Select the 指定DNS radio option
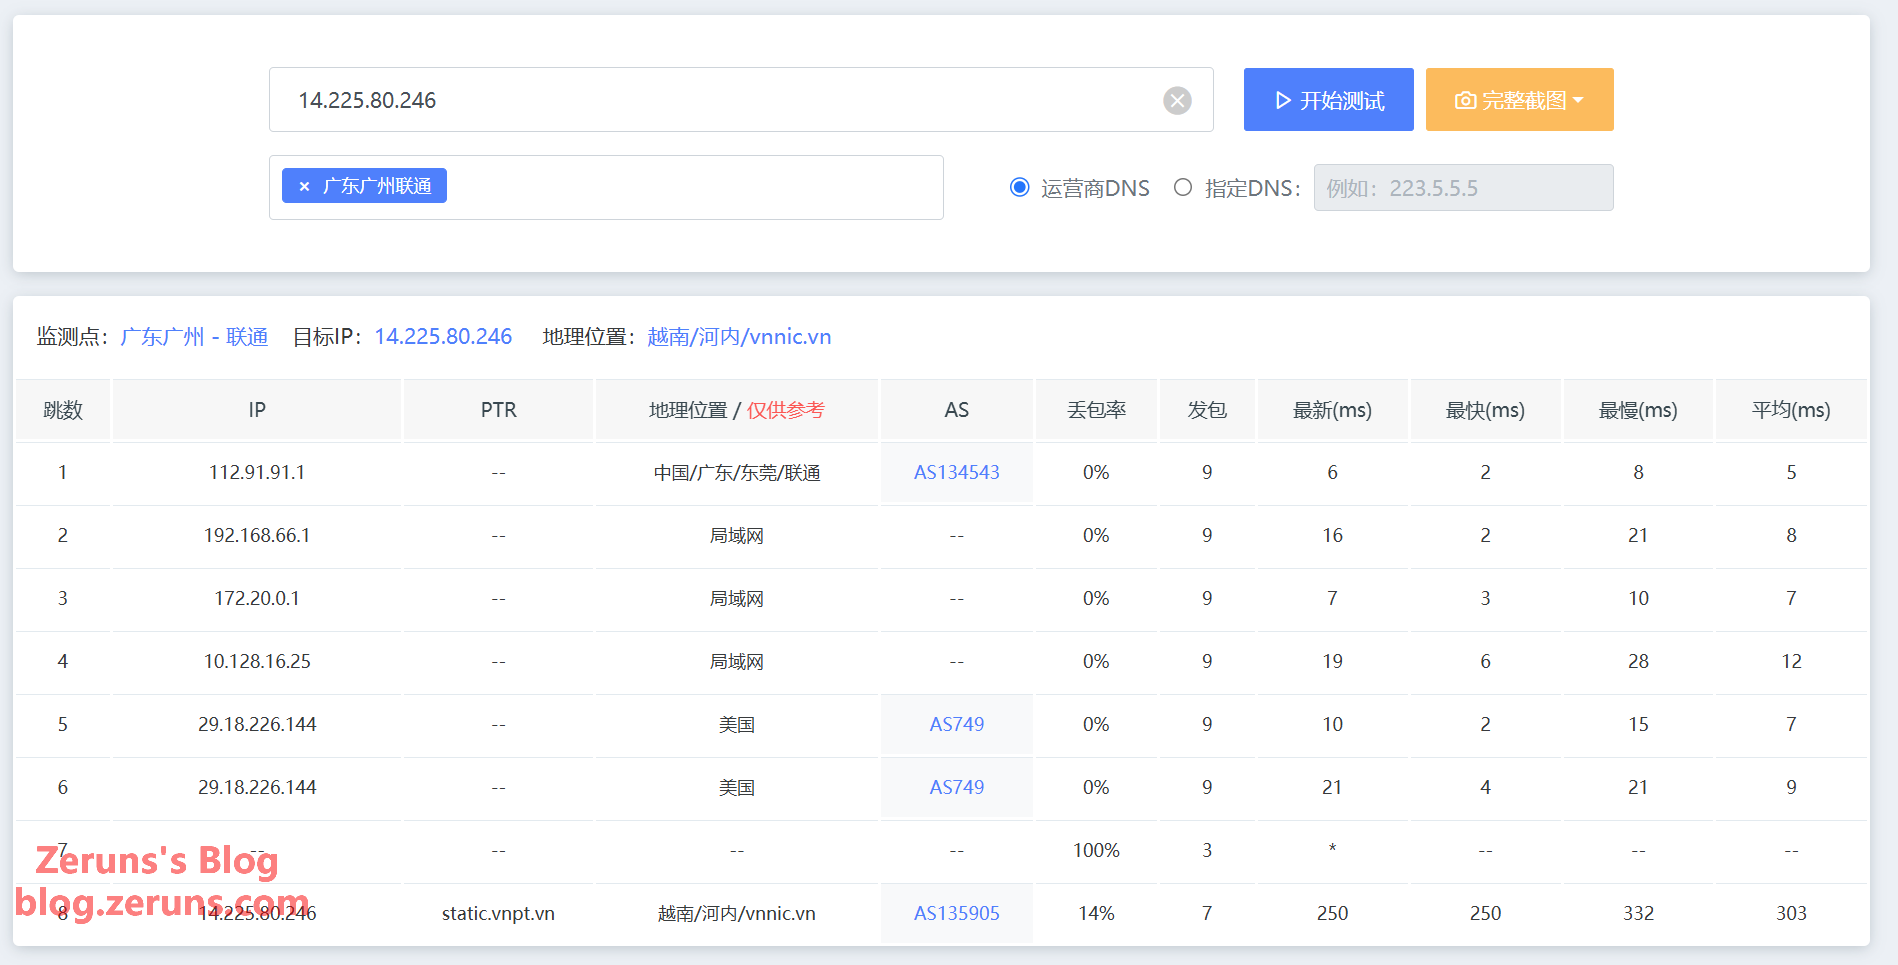The width and height of the screenshot is (1898, 965). pos(1183,188)
